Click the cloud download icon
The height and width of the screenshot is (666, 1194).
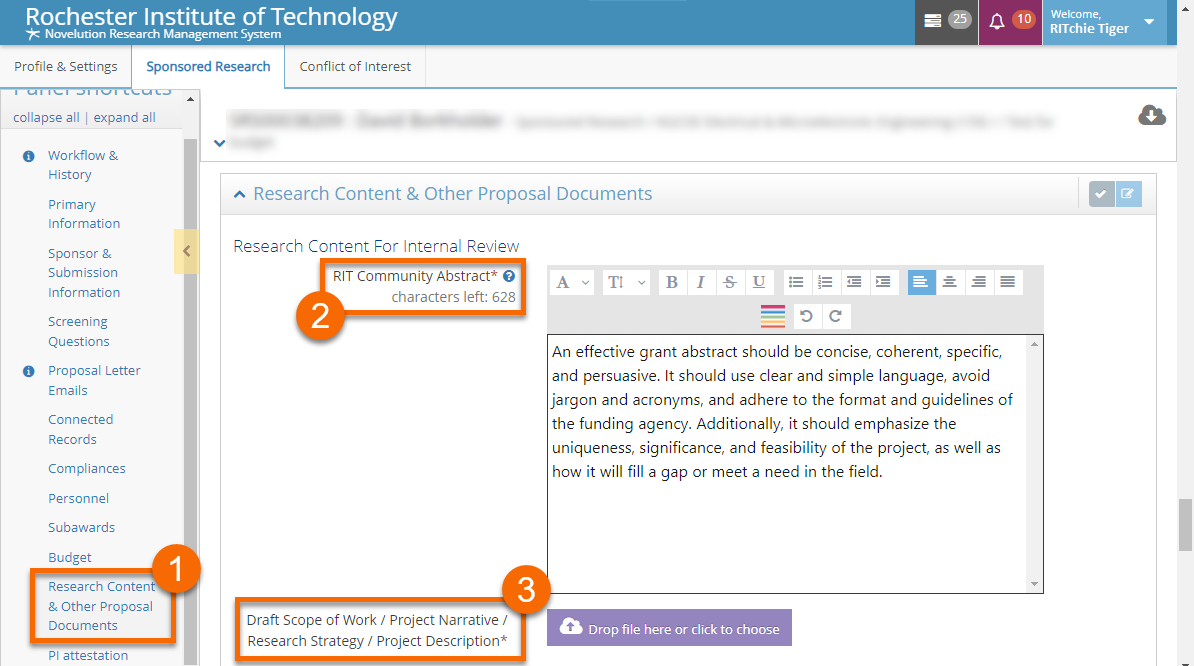[x=1152, y=116]
